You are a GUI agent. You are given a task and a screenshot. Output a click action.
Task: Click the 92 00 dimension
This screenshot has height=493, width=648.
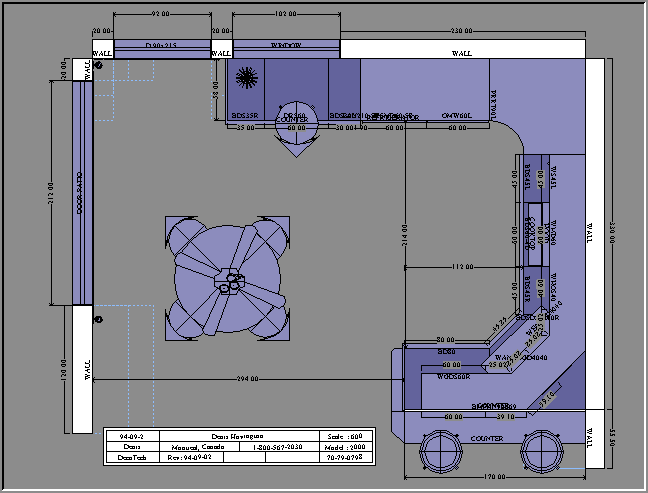(x=160, y=14)
